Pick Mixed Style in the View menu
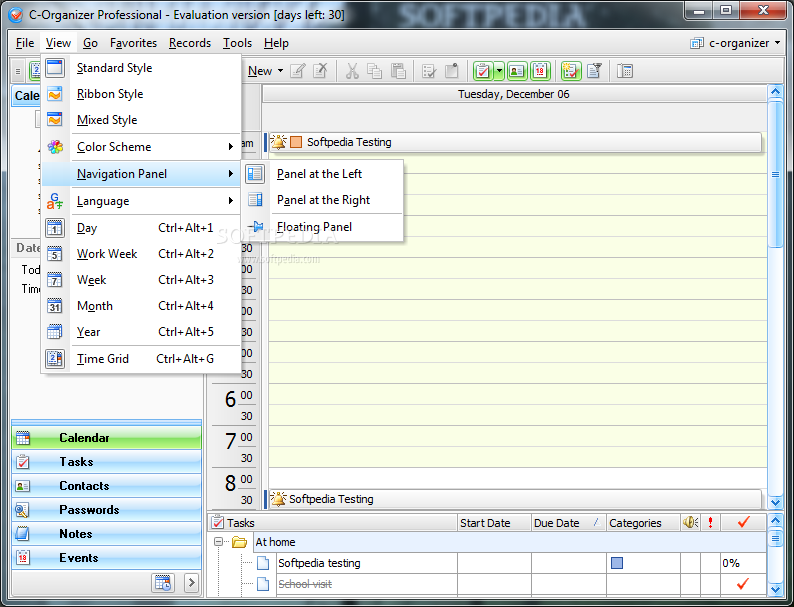794x607 pixels. tap(141, 120)
